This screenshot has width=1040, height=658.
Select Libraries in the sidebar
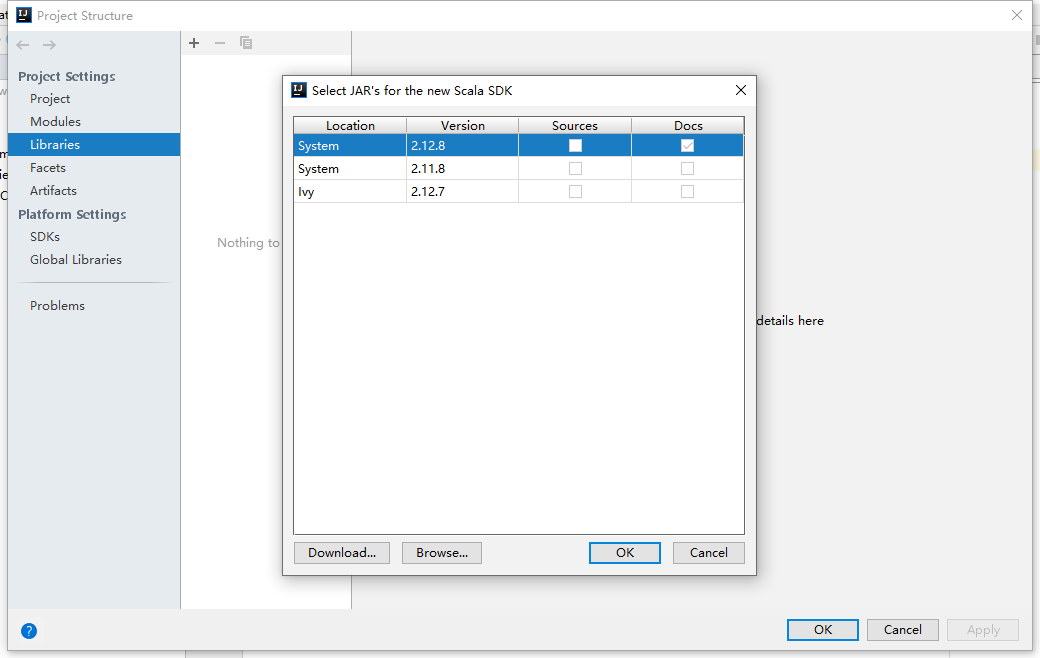pos(94,145)
